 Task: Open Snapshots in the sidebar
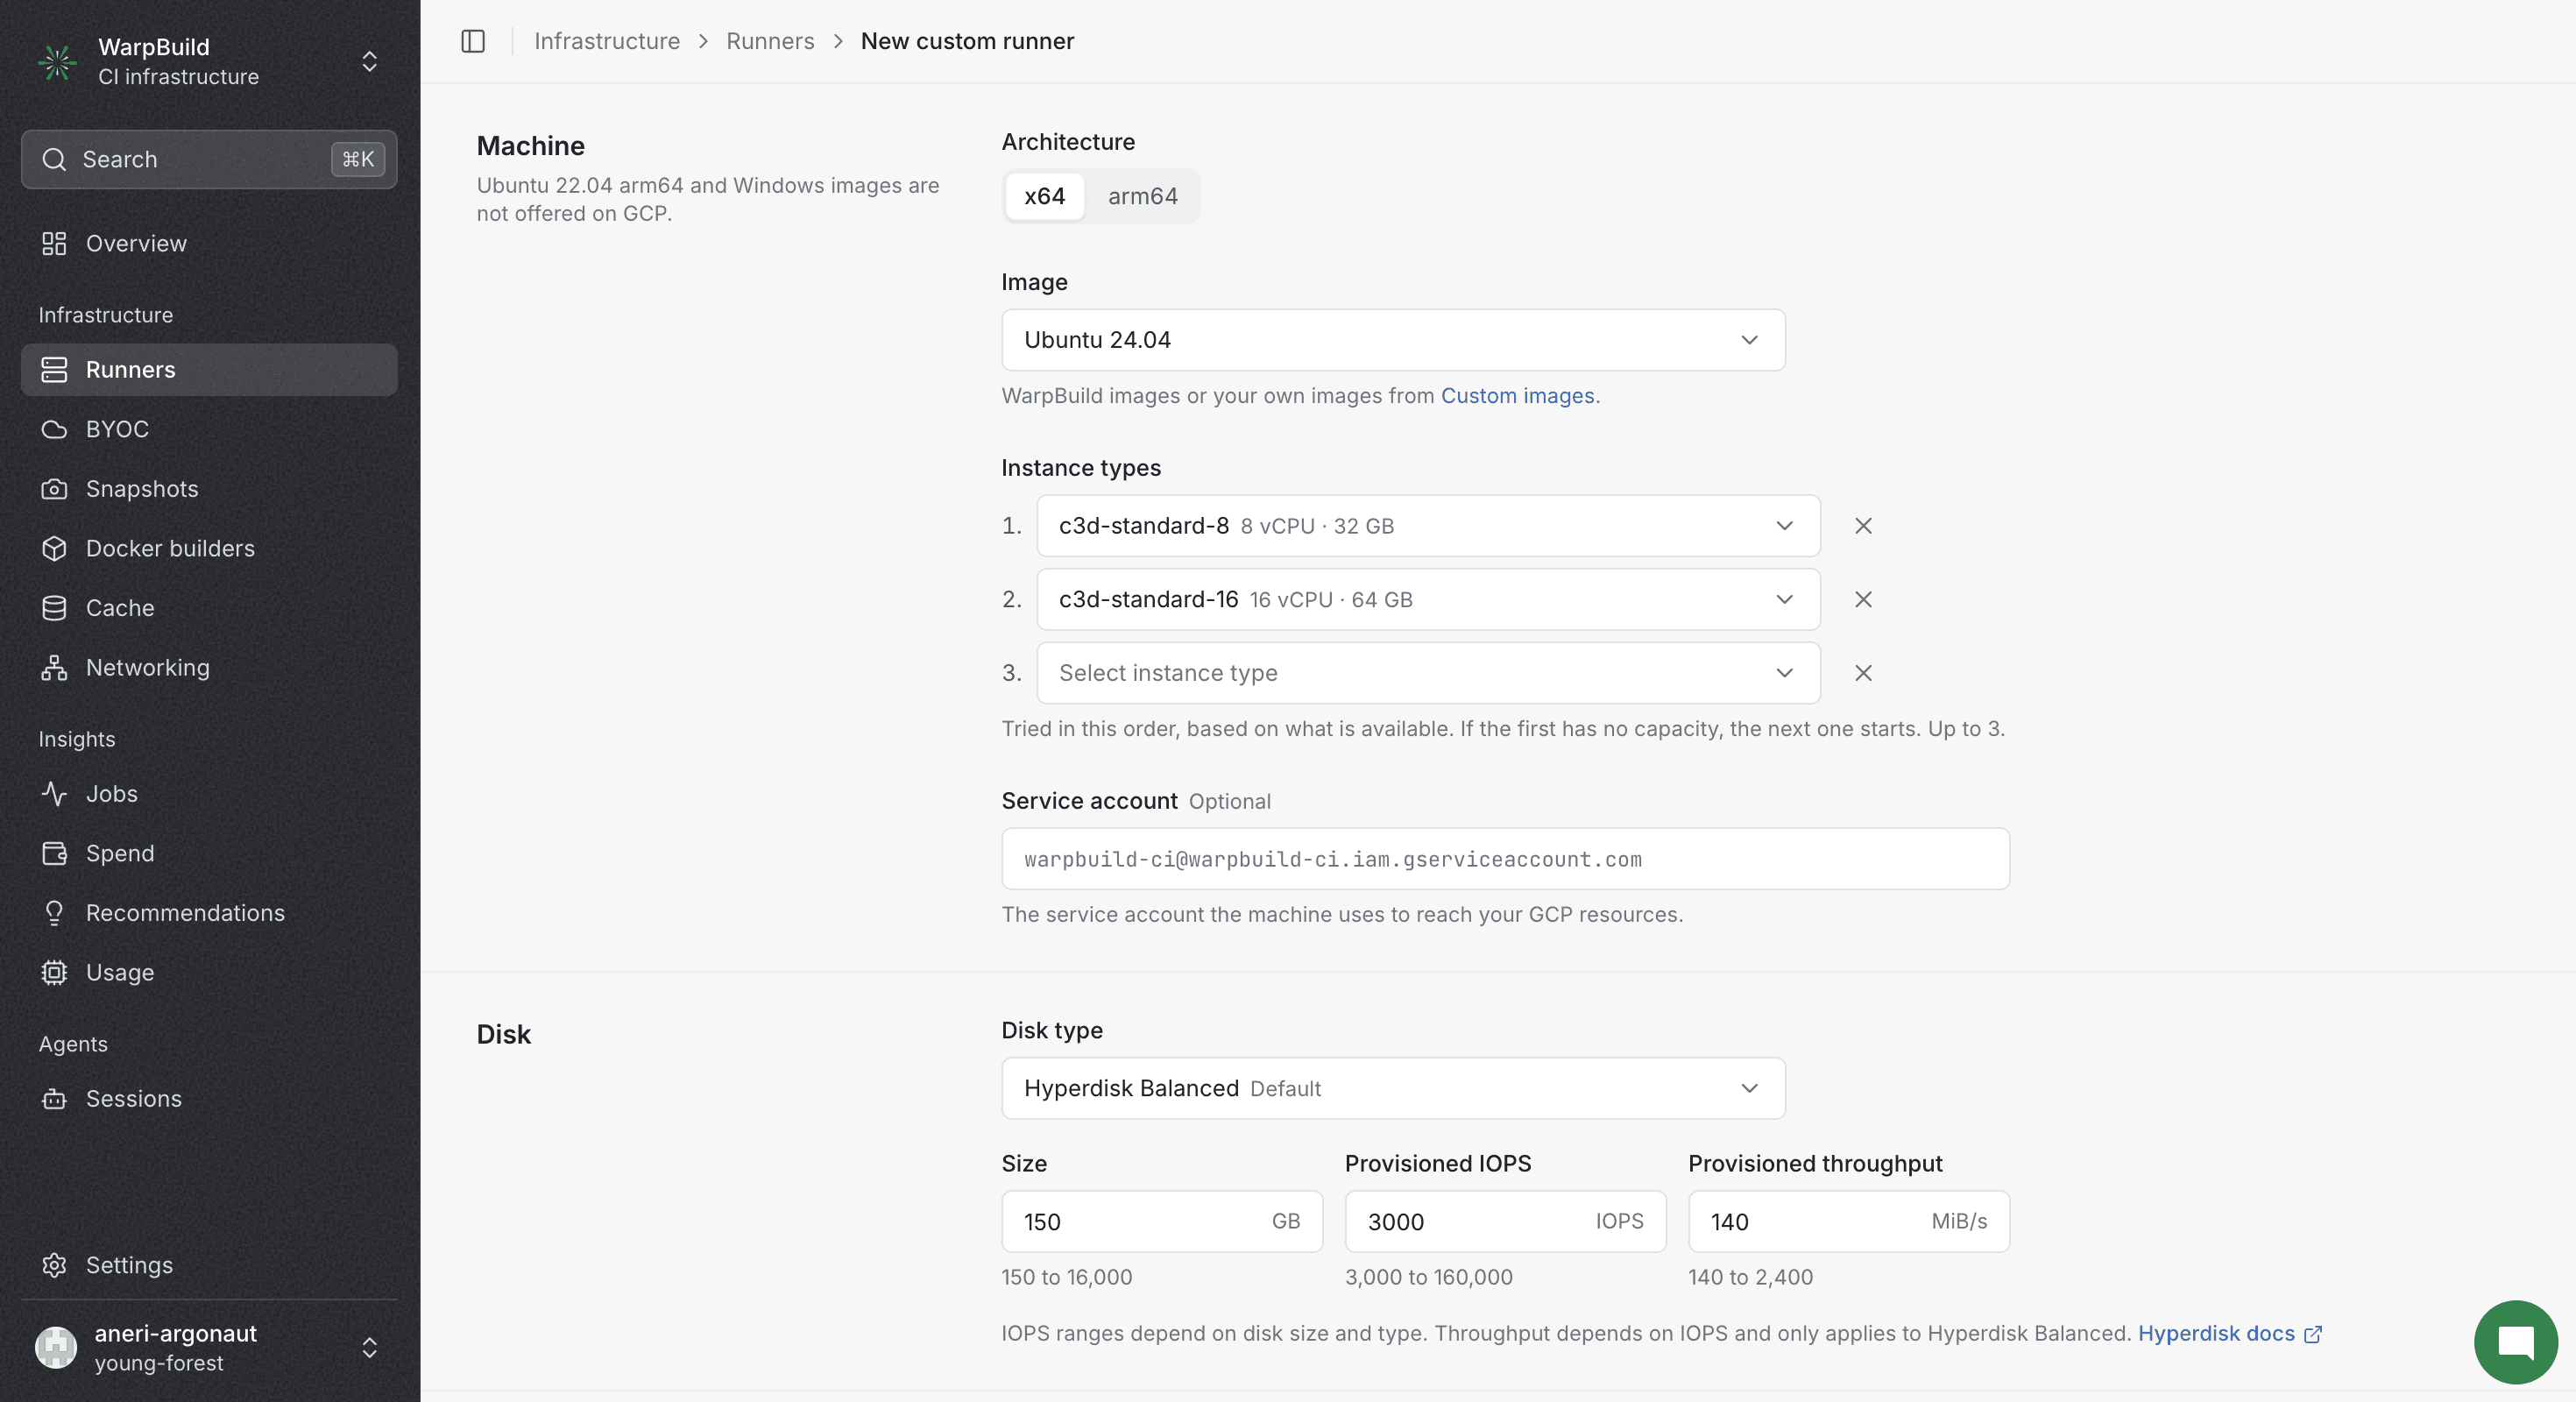(209, 489)
